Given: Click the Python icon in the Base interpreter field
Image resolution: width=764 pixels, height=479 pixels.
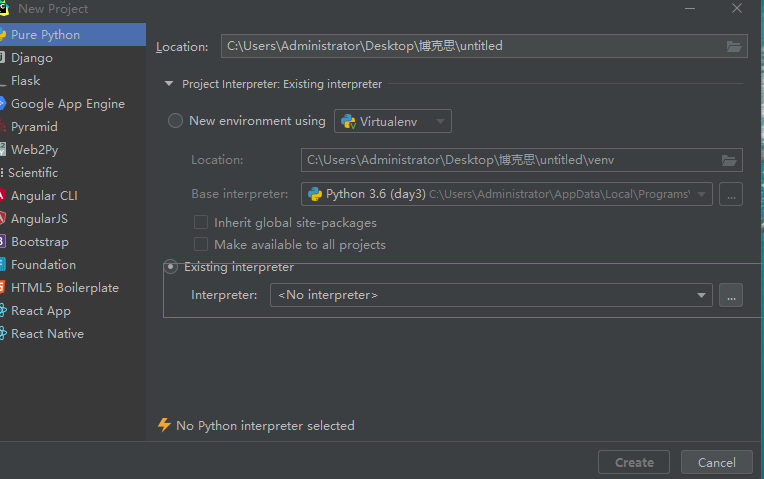Looking at the screenshot, I should point(315,194).
